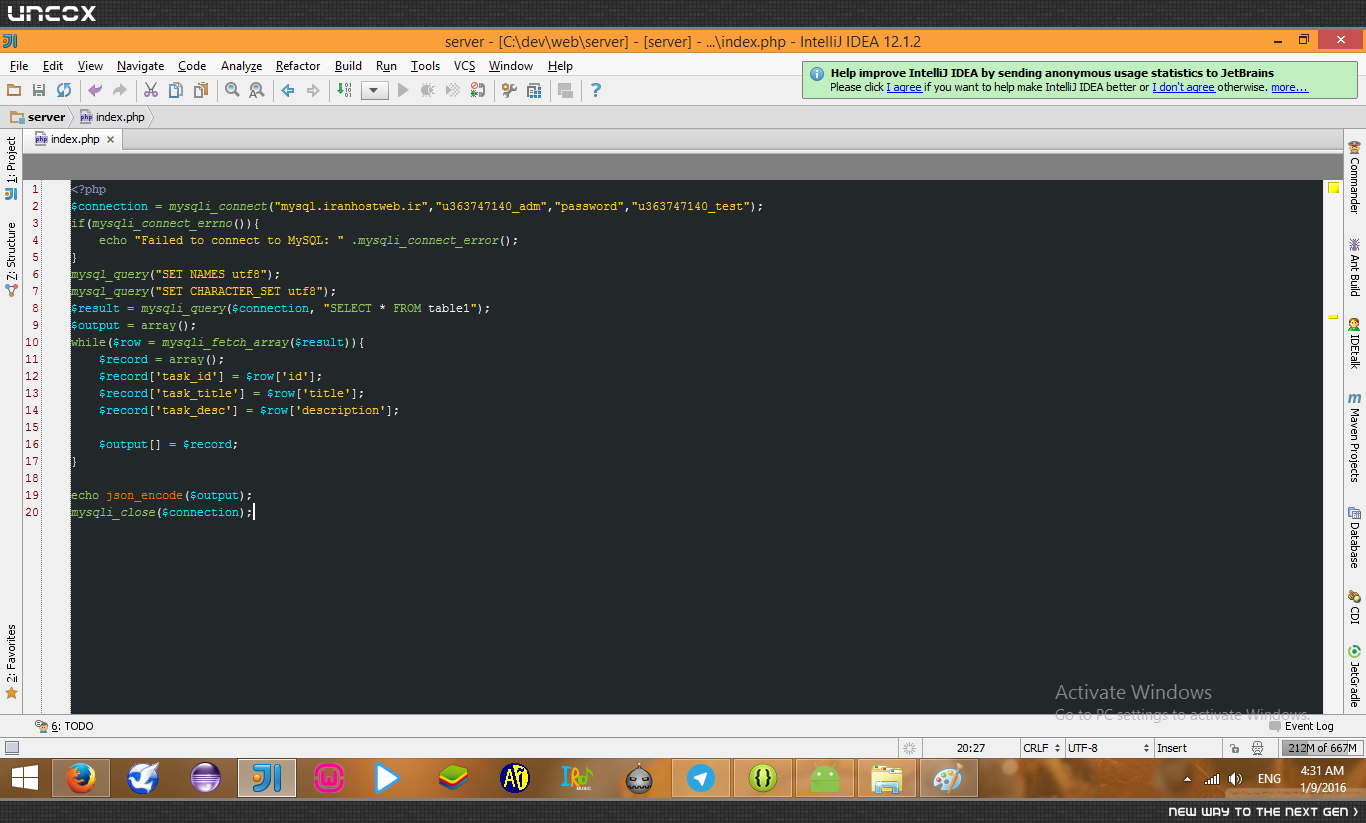Click the taskbar volume speaker icon
The width and height of the screenshot is (1366, 823).
click(x=1236, y=779)
